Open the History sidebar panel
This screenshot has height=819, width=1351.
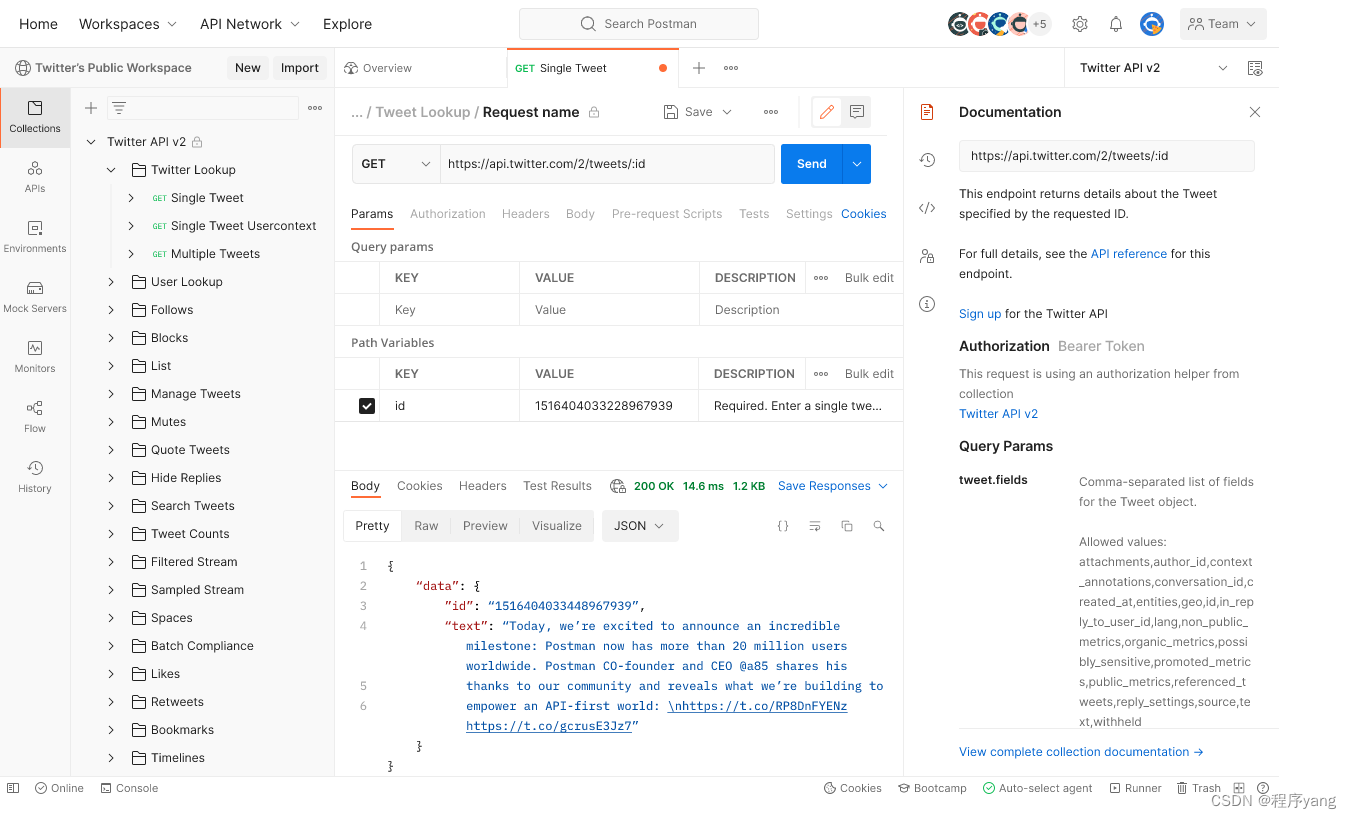click(x=35, y=477)
